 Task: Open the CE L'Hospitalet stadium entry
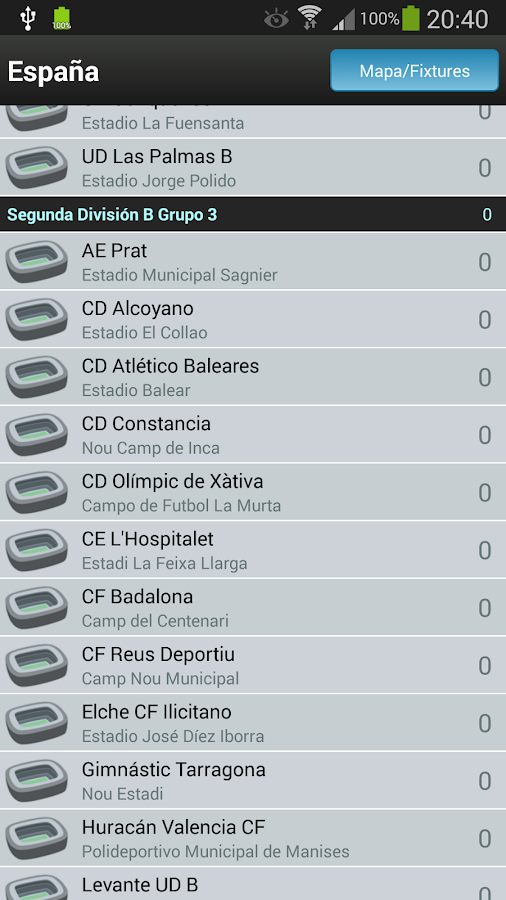click(x=253, y=550)
